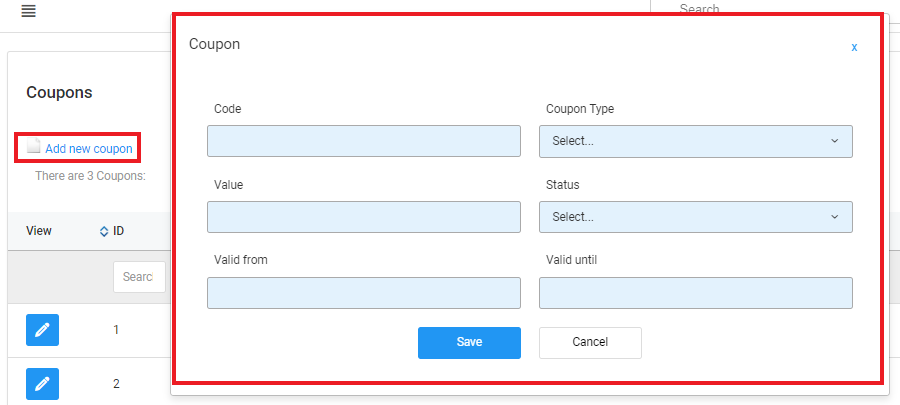Click the ID column filter search box
Image resolution: width=900 pixels, height=405 pixels.
pos(138,277)
